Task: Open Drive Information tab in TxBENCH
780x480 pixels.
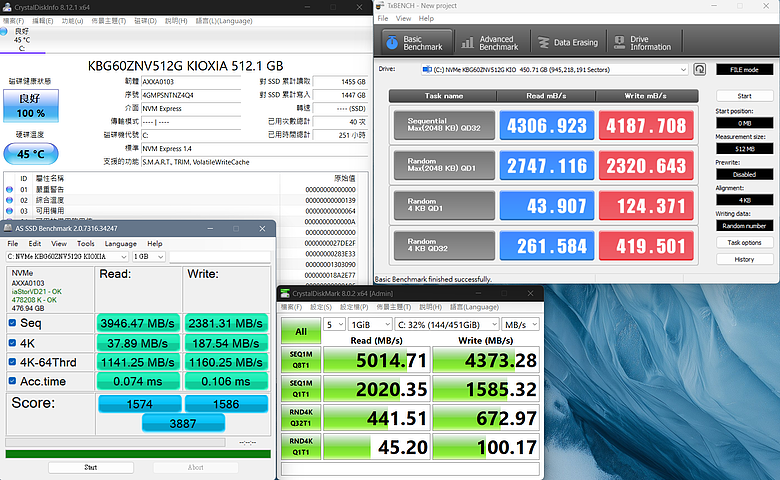Action: point(644,42)
